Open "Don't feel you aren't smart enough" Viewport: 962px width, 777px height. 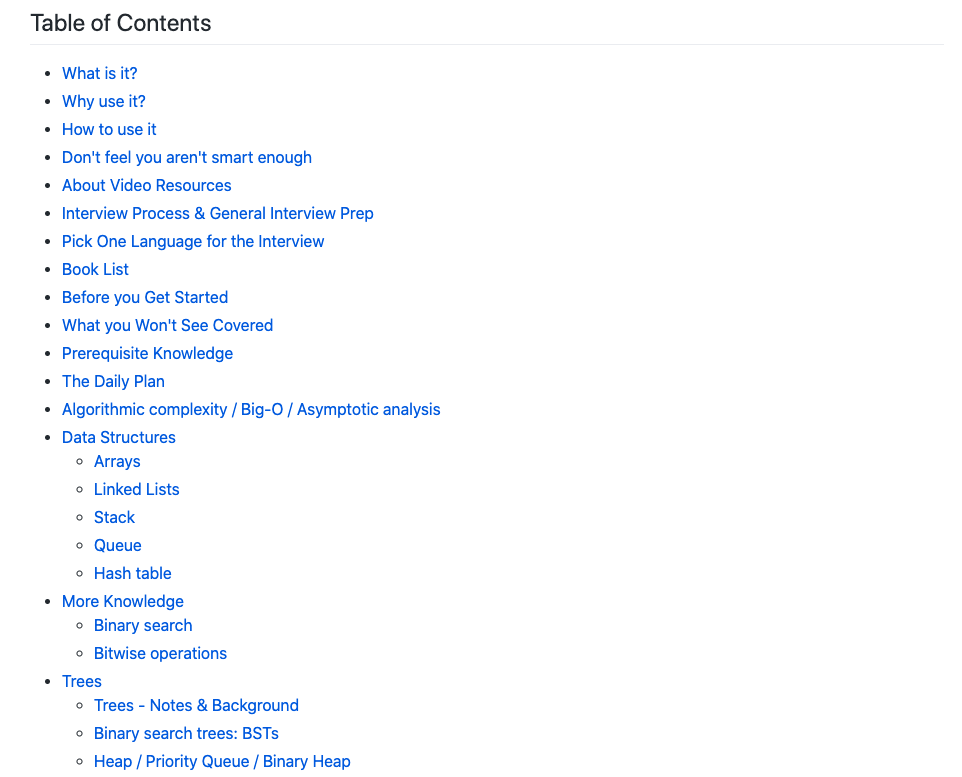coord(186,157)
